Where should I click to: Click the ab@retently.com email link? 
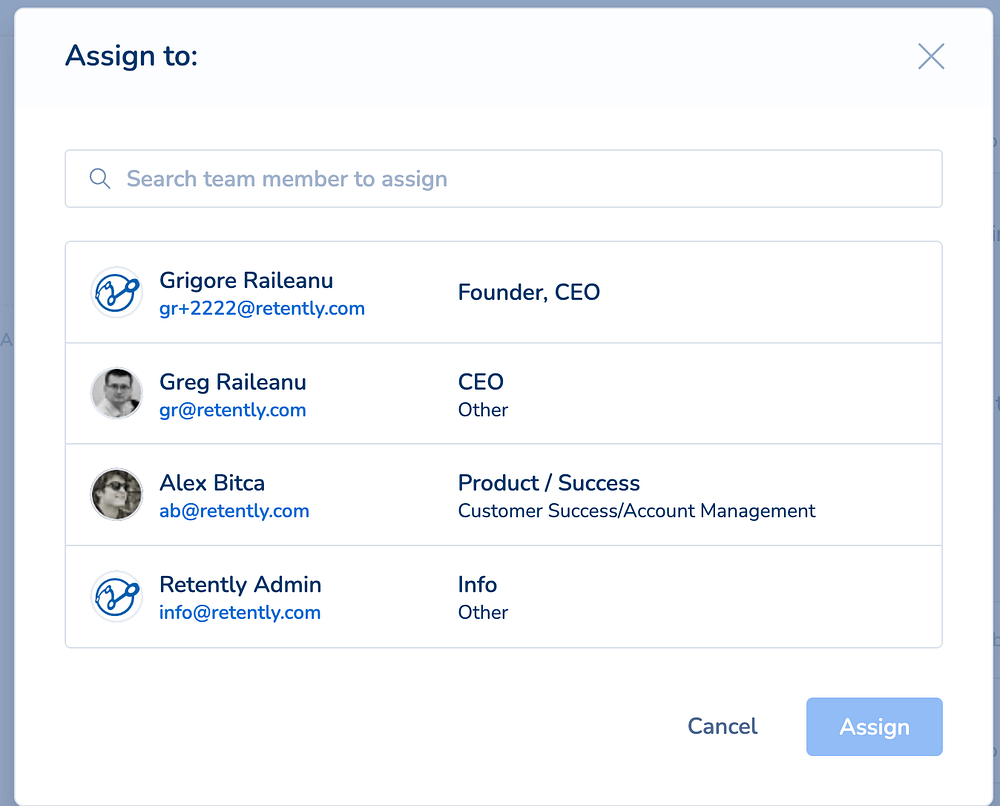pyautogui.click(x=234, y=511)
